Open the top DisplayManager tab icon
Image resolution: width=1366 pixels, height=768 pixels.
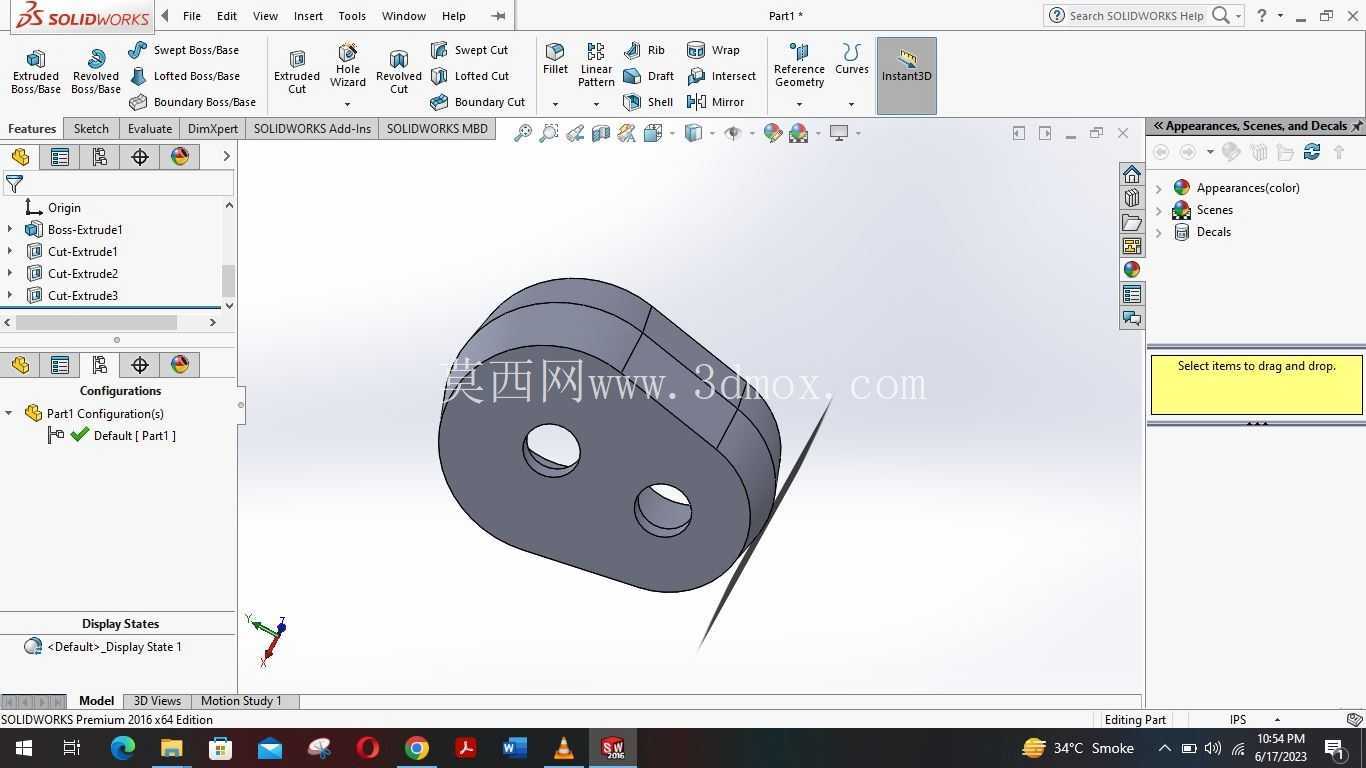coord(180,157)
